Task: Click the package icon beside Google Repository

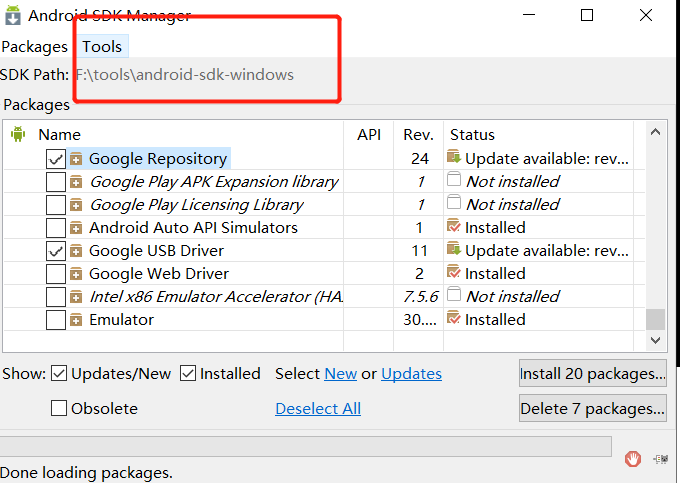Action: (x=76, y=159)
